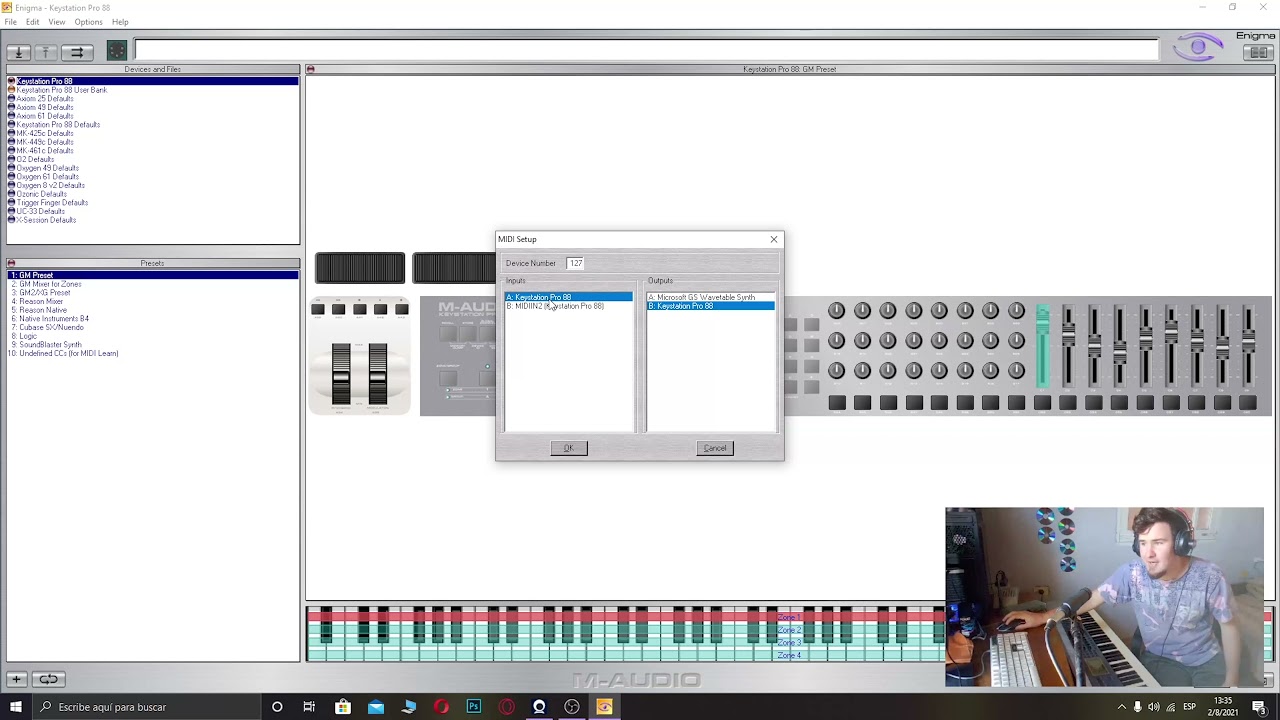Image resolution: width=1280 pixels, height=720 pixels.
Task: Click the empty toolbar text field
Action: click(x=646, y=50)
